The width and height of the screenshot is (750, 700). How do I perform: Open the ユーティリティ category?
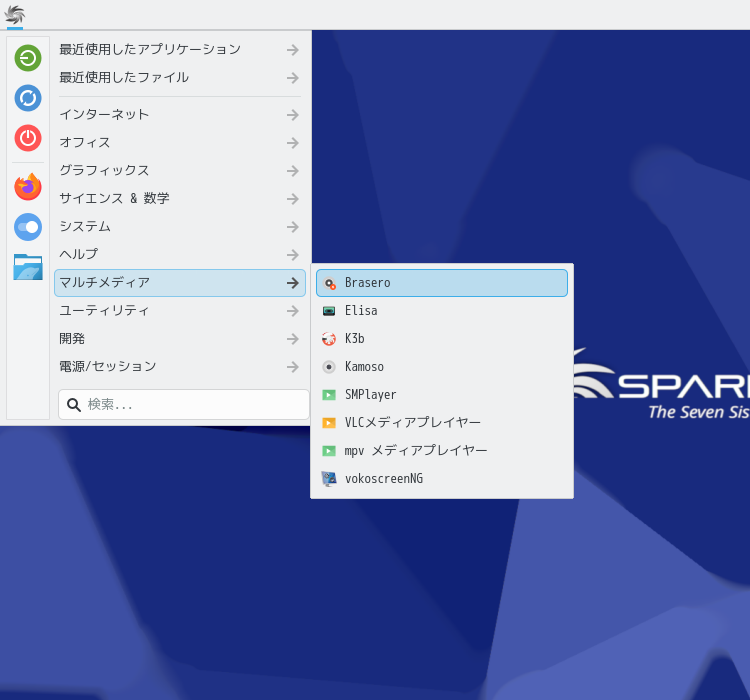tap(180, 311)
